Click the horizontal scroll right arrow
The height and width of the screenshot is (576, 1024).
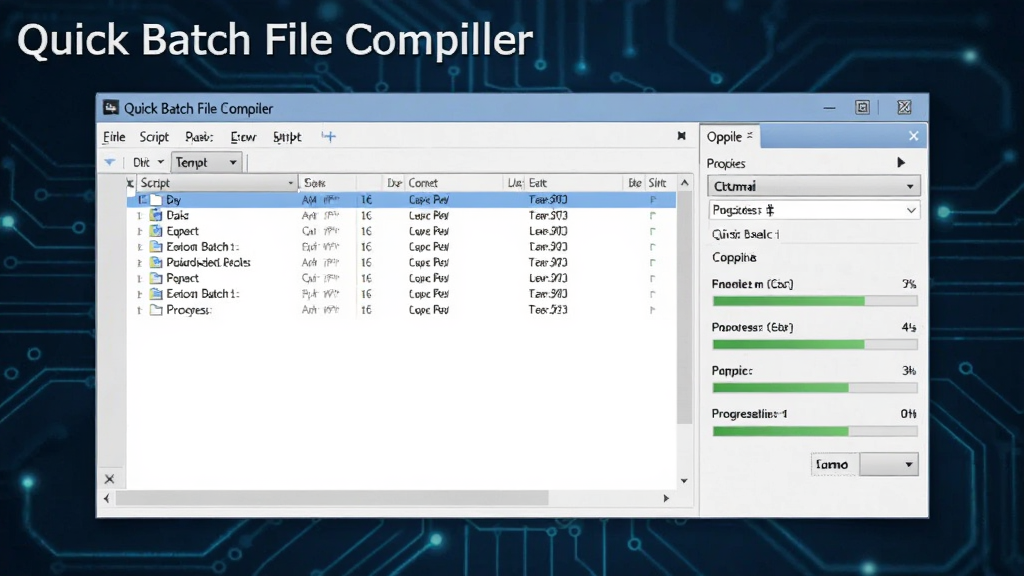[666, 498]
